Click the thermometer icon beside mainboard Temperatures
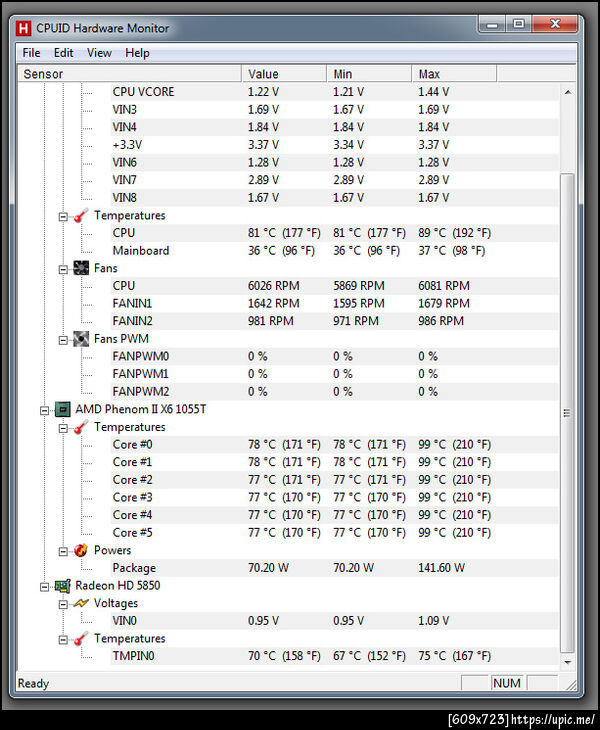Viewport: 600px width, 730px height. [81, 216]
